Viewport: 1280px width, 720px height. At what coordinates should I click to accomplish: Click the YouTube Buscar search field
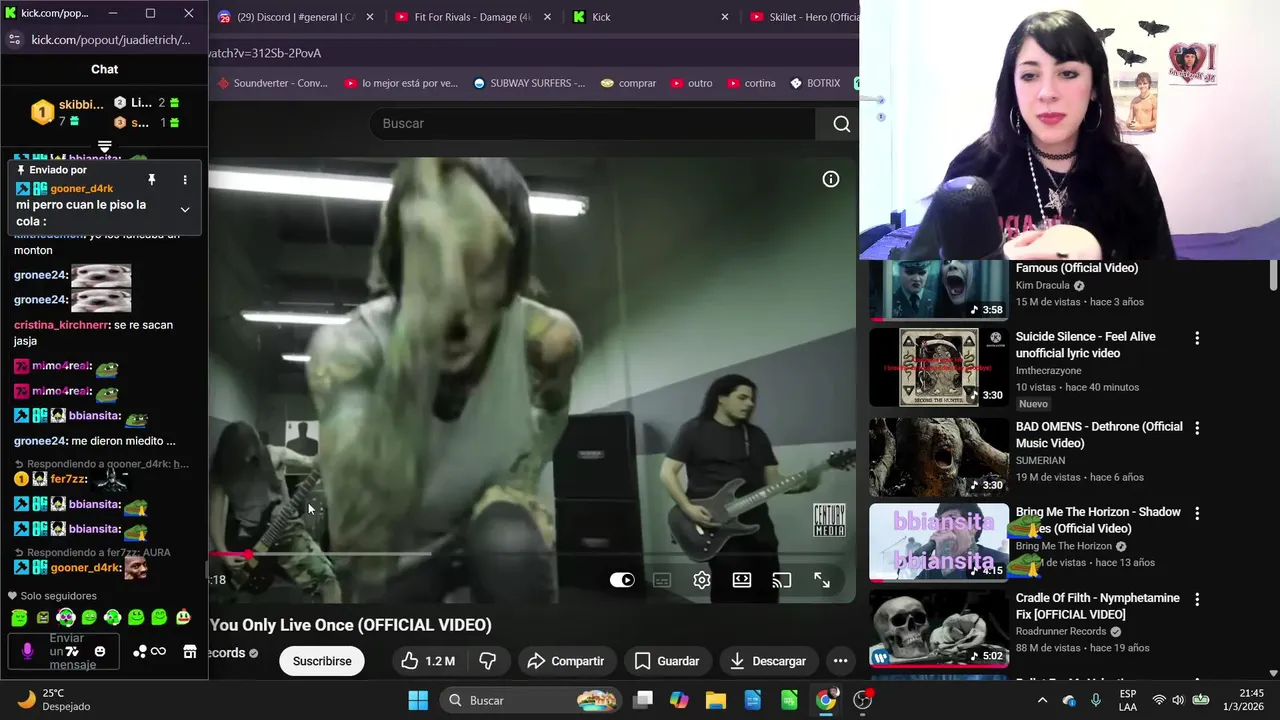[594, 124]
